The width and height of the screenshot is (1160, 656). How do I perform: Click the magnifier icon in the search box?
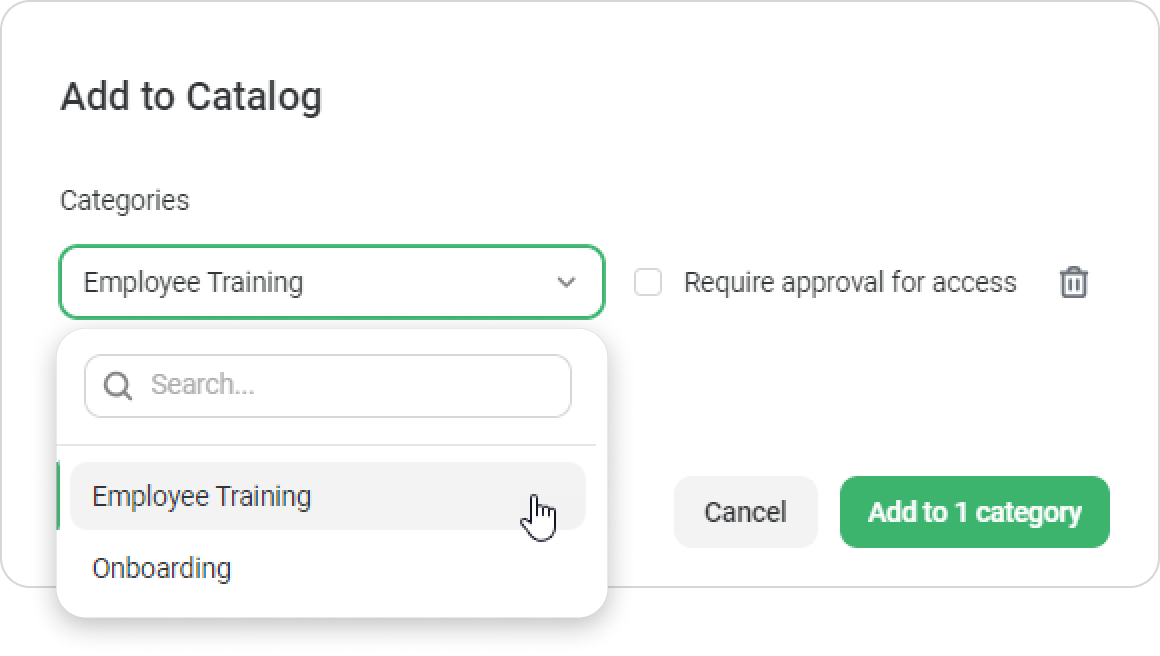118,386
